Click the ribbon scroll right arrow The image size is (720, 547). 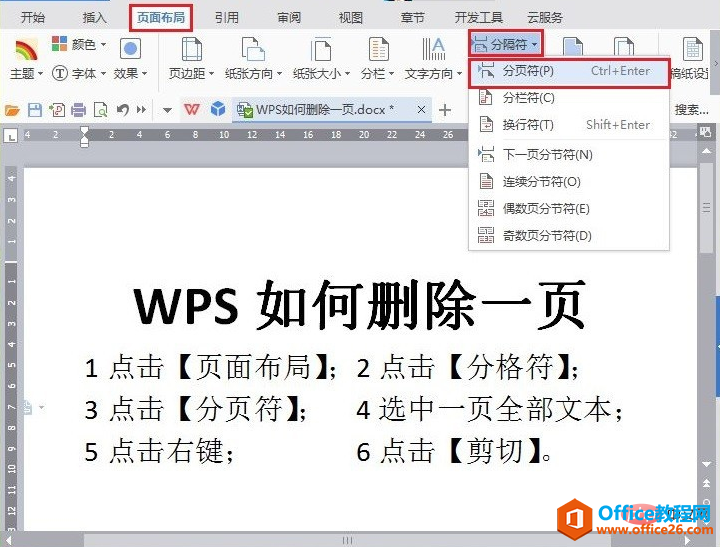click(715, 64)
